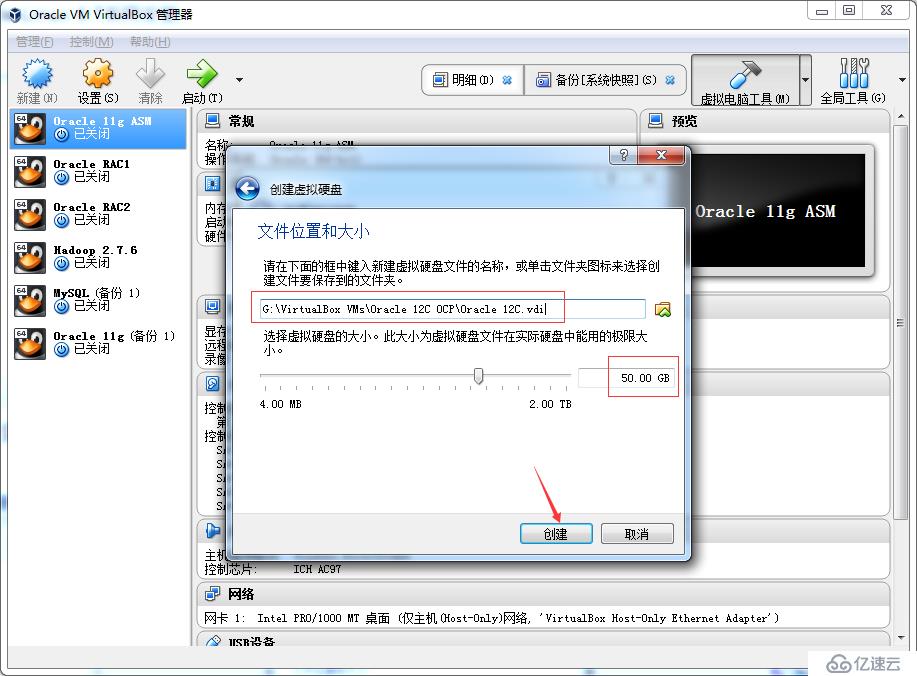Click the 预览 (Preview) section icon

(656, 121)
